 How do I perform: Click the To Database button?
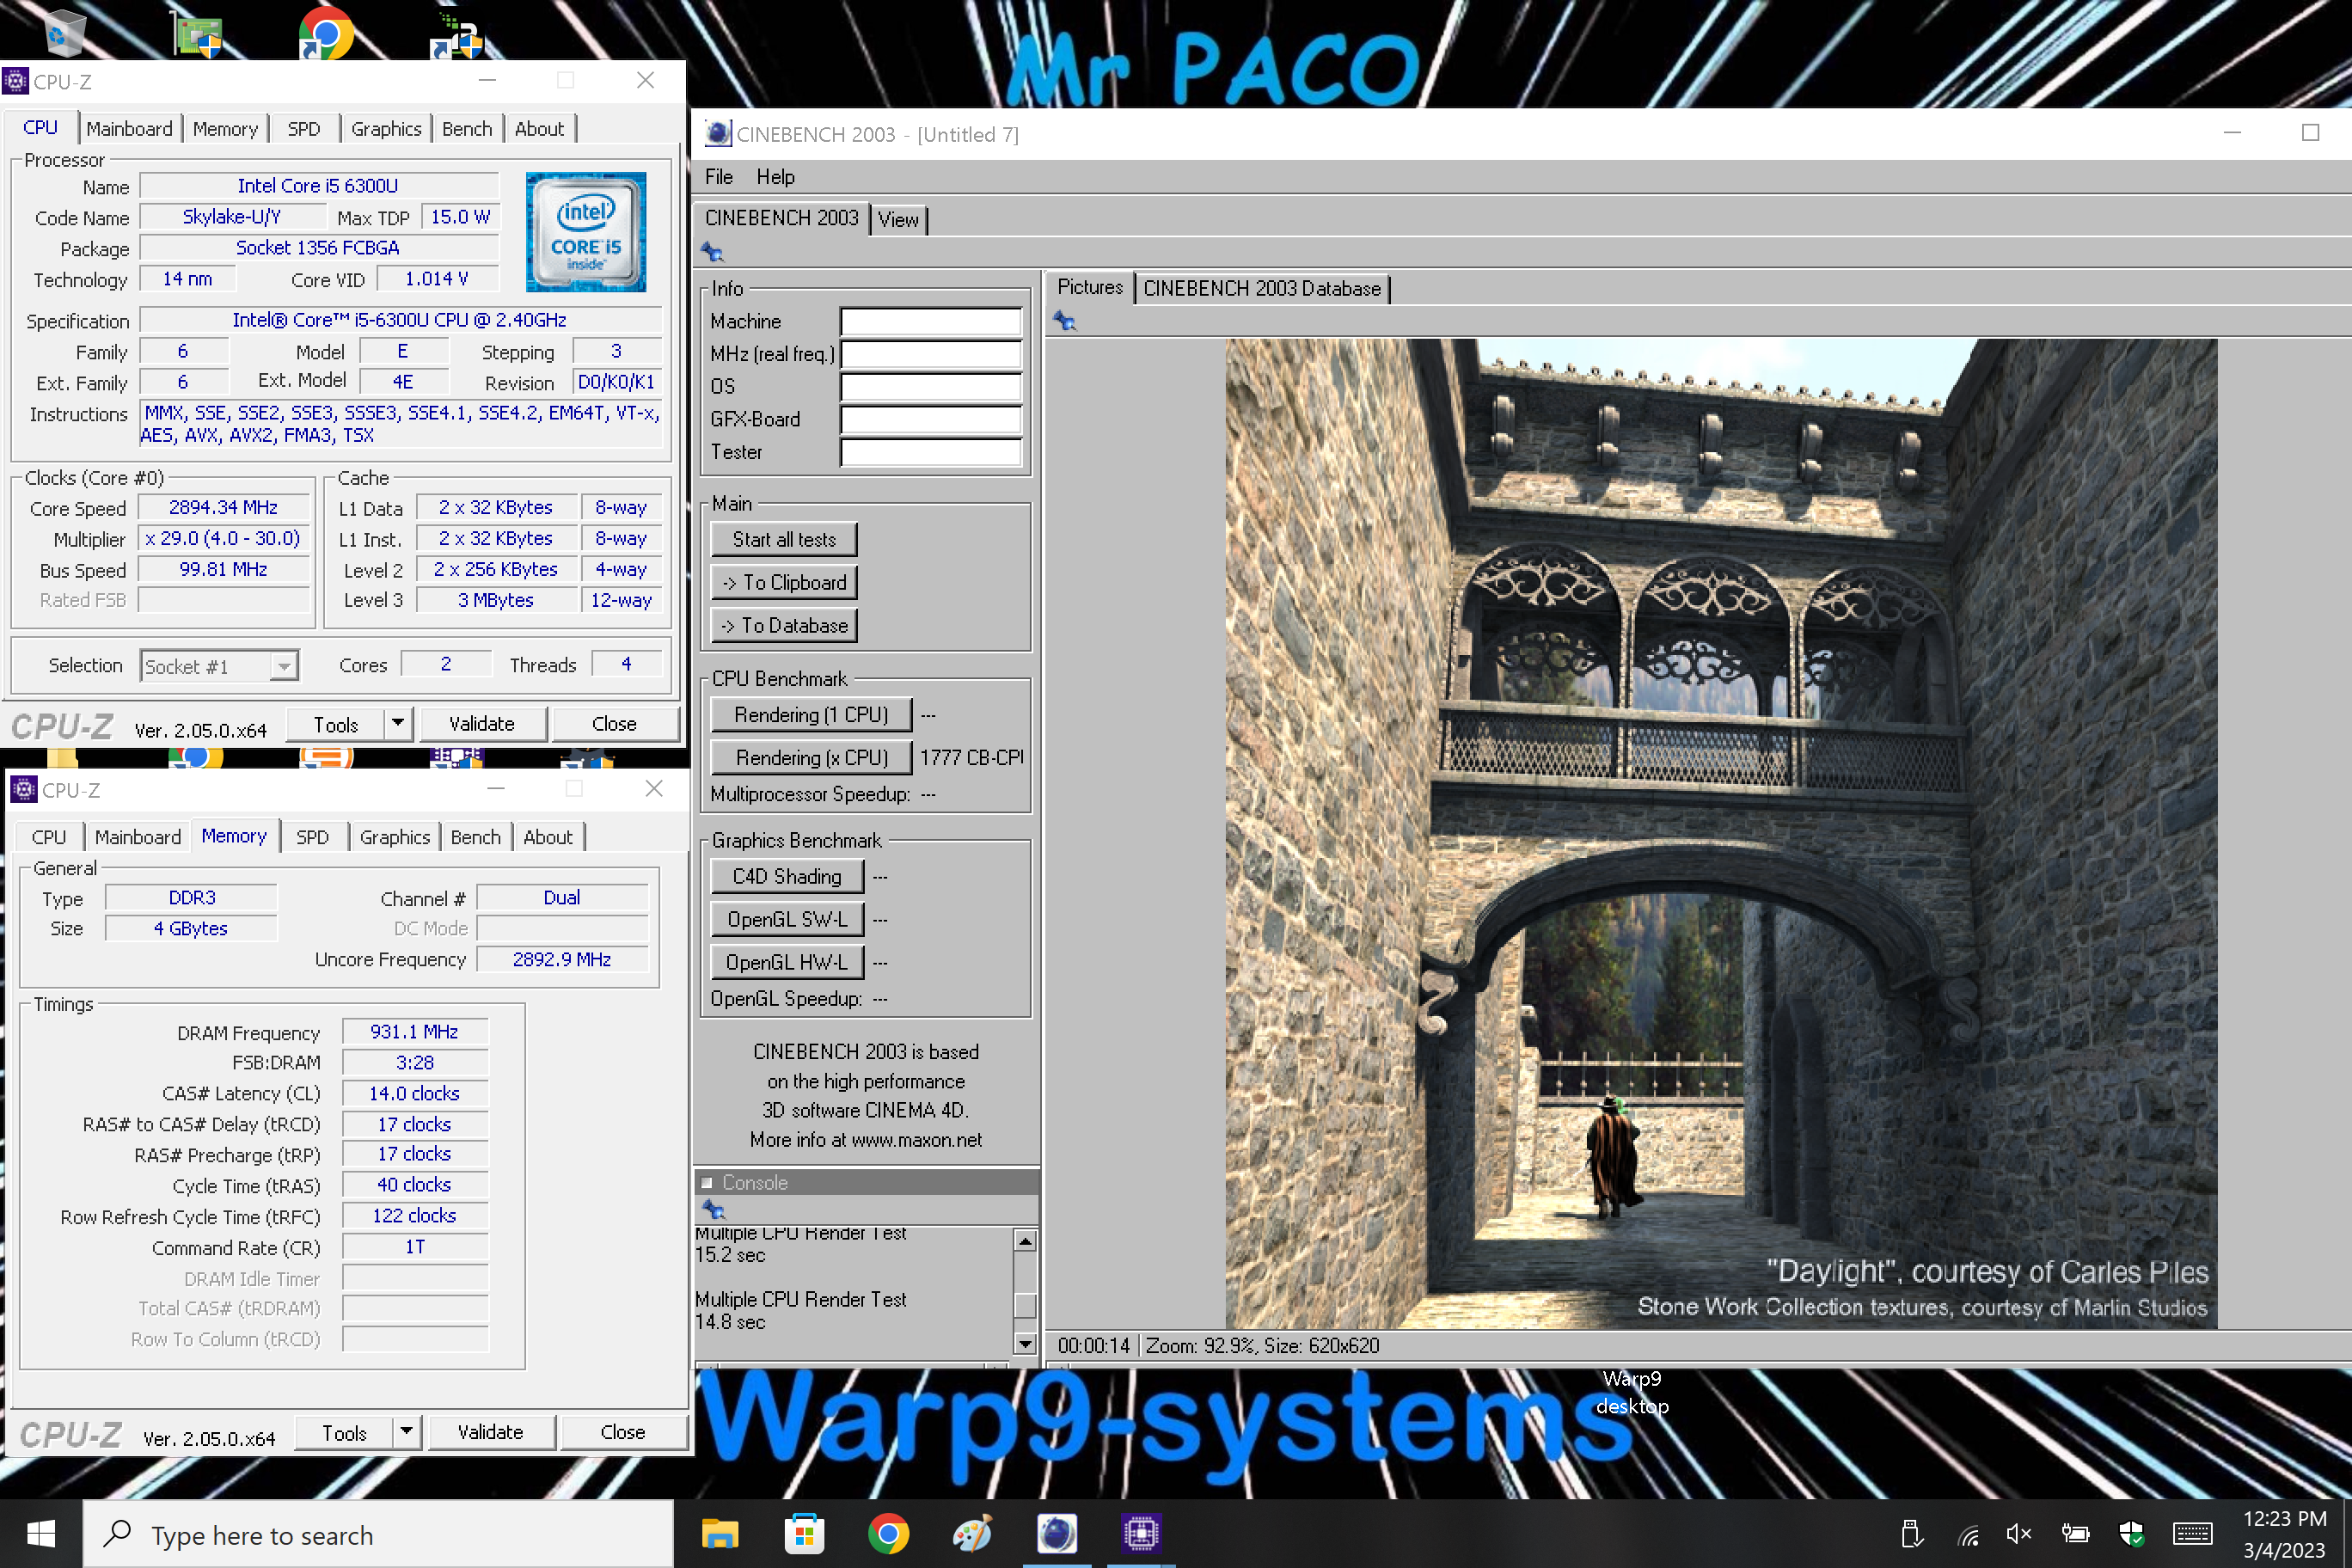[x=784, y=625]
